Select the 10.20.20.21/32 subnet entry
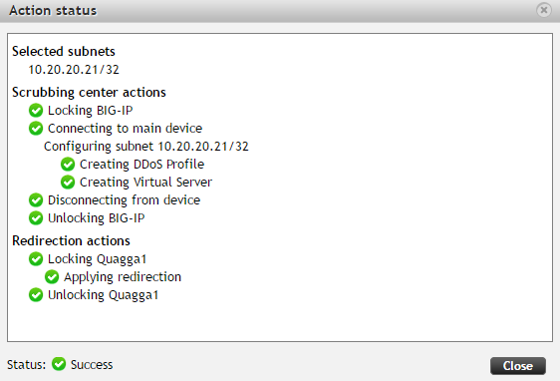The image size is (560, 381). 74,70
